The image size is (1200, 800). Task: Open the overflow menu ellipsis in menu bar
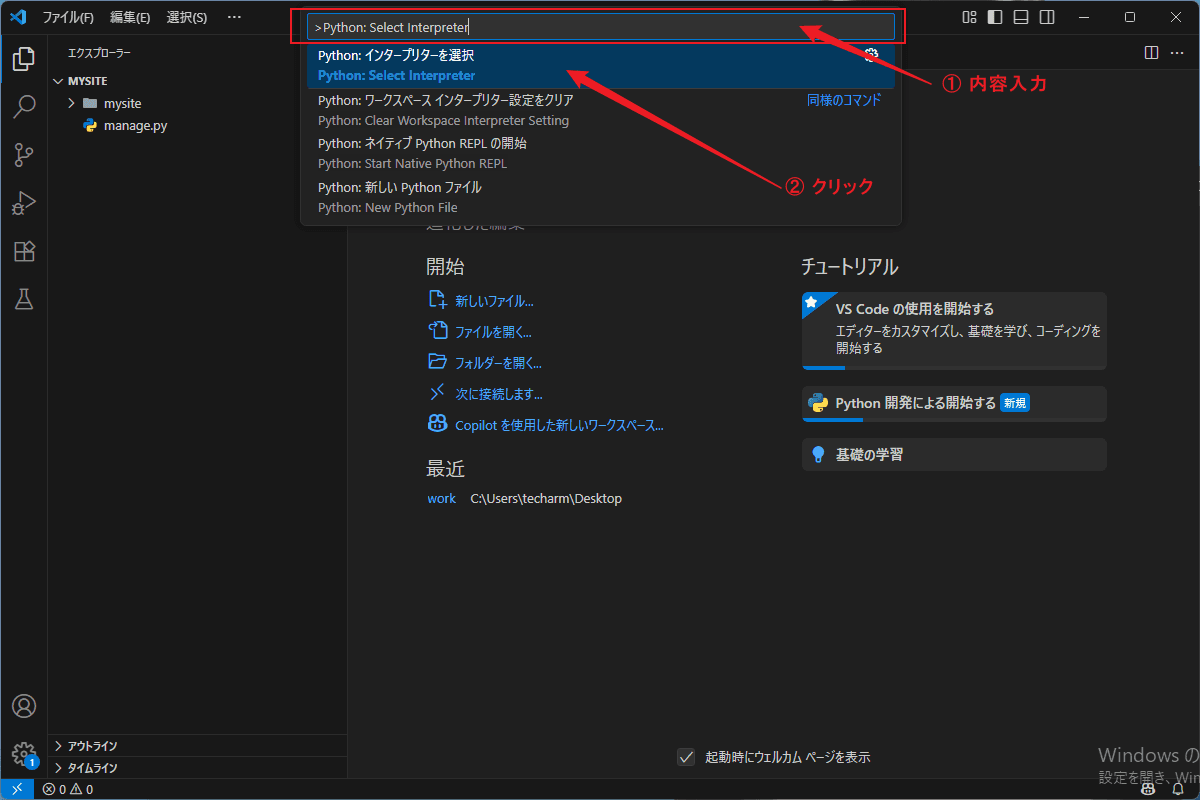point(234,17)
